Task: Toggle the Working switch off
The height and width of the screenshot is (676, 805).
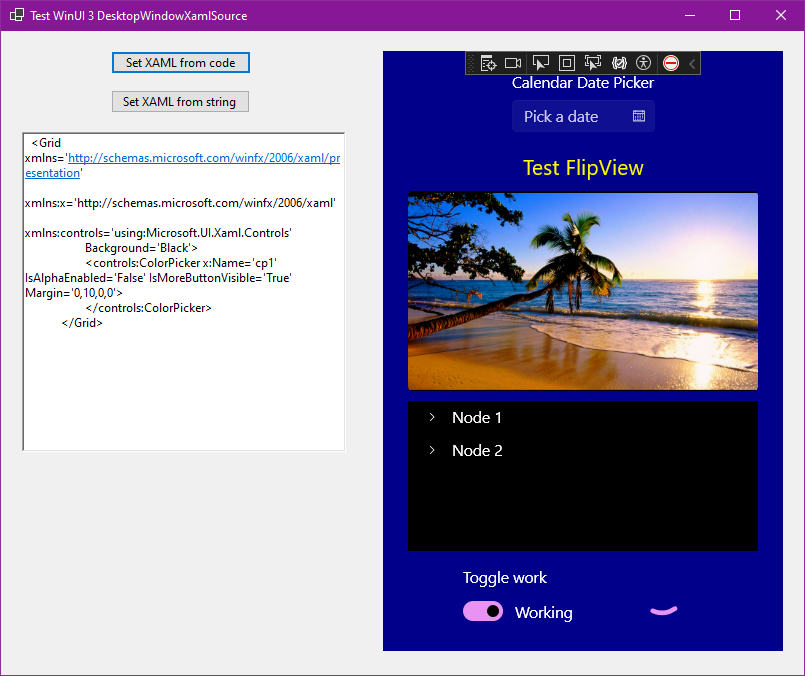Action: click(x=483, y=611)
